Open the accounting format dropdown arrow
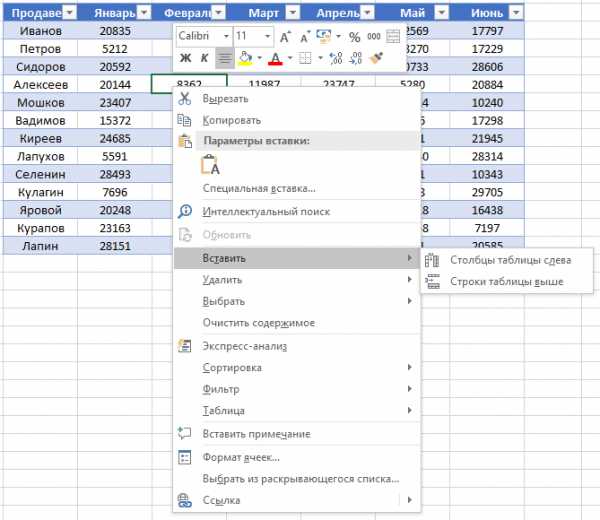The width and height of the screenshot is (600, 520). click(338, 36)
